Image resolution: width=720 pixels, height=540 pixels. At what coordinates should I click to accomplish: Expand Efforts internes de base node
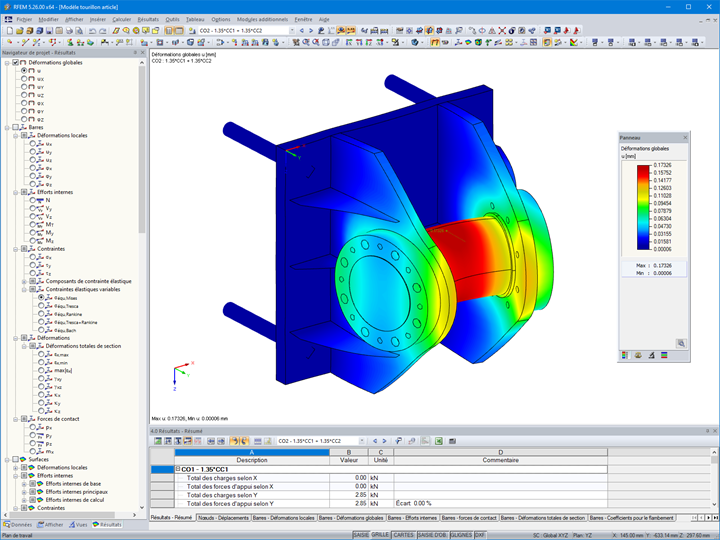[24, 484]
